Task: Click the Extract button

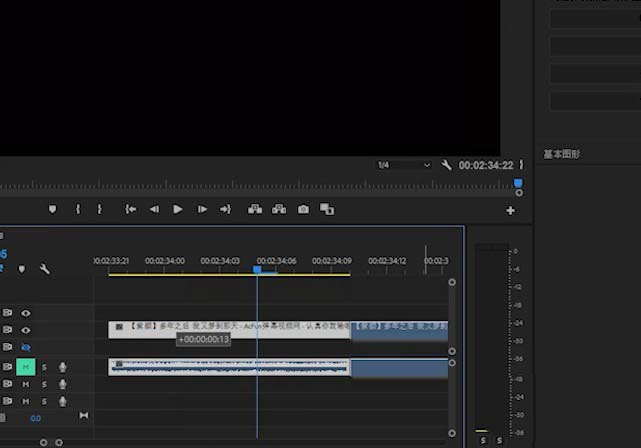Action: click(x=279, y=209)
